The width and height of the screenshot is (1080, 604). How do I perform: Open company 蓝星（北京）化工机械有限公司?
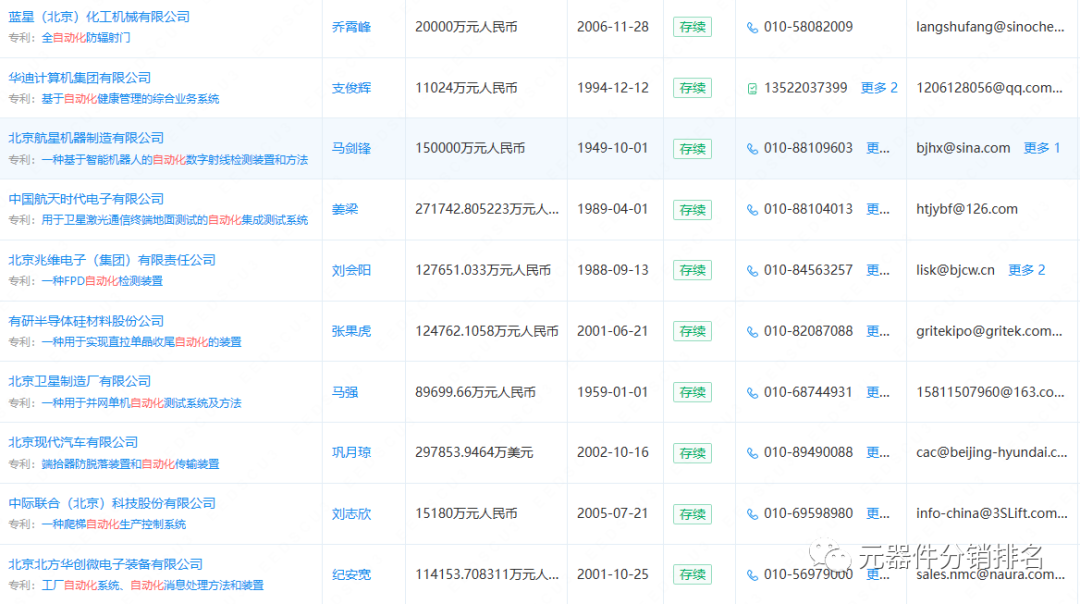(x=99, y=17)
